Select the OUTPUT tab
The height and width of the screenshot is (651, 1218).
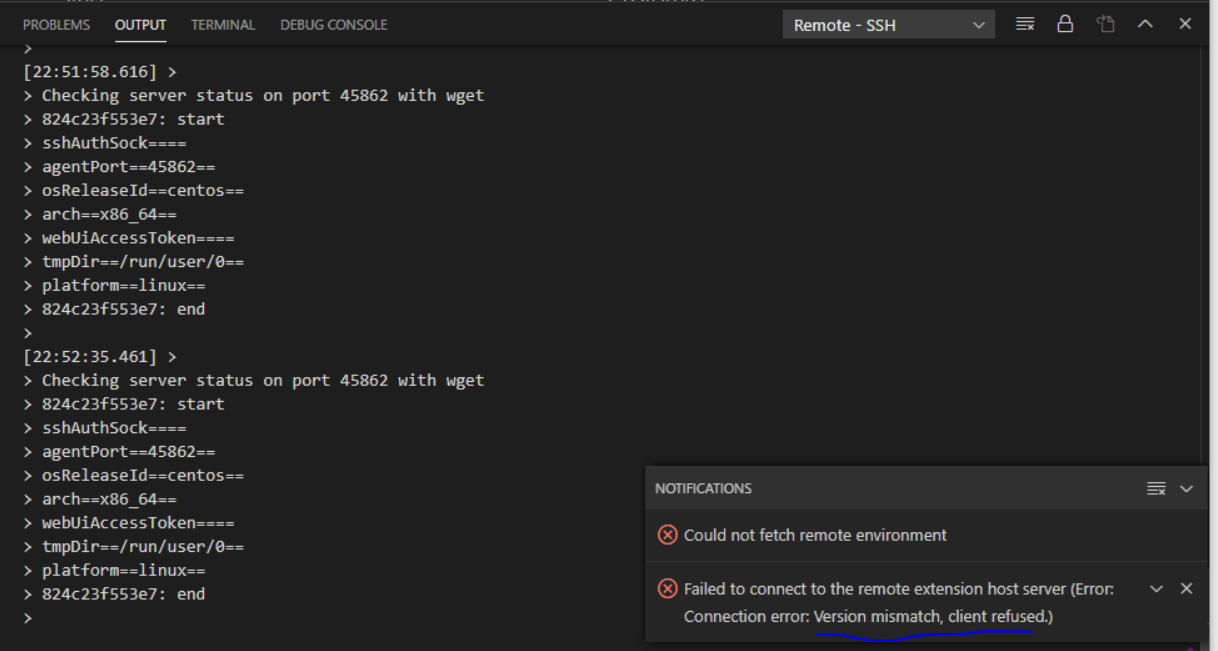click(x=141, y=24)
